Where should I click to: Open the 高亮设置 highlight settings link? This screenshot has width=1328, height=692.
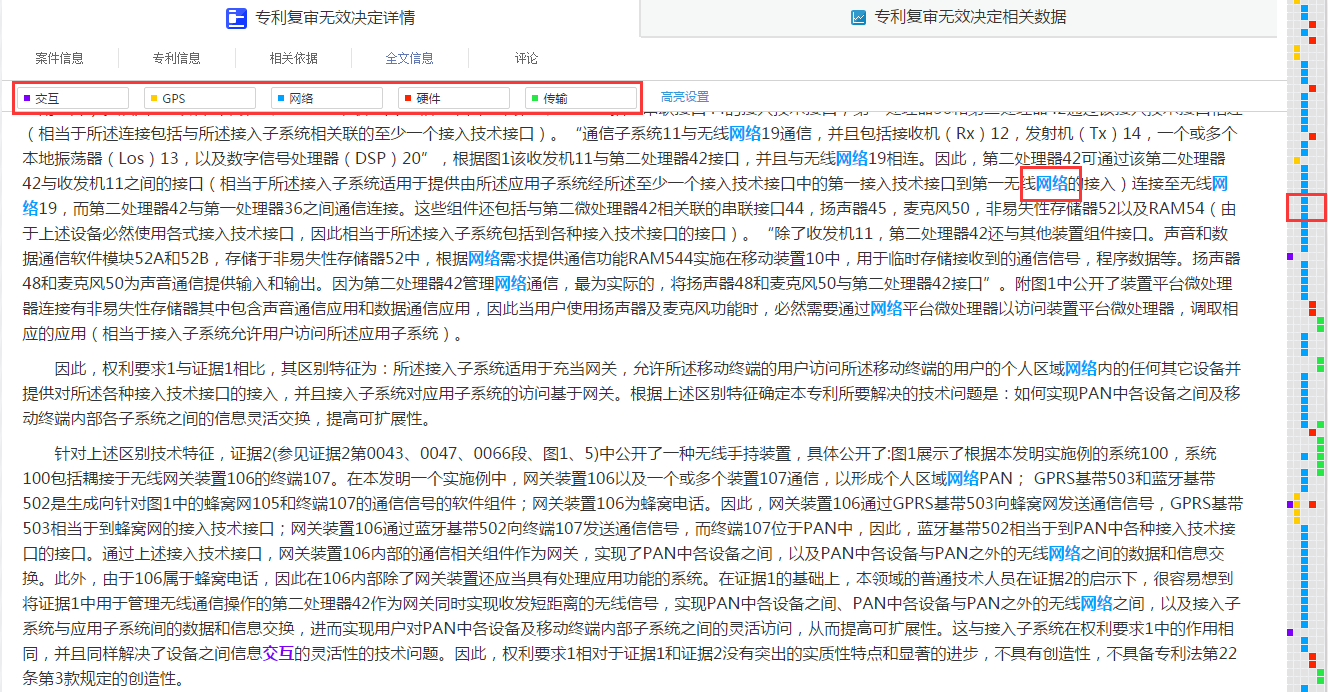point(684,97)
